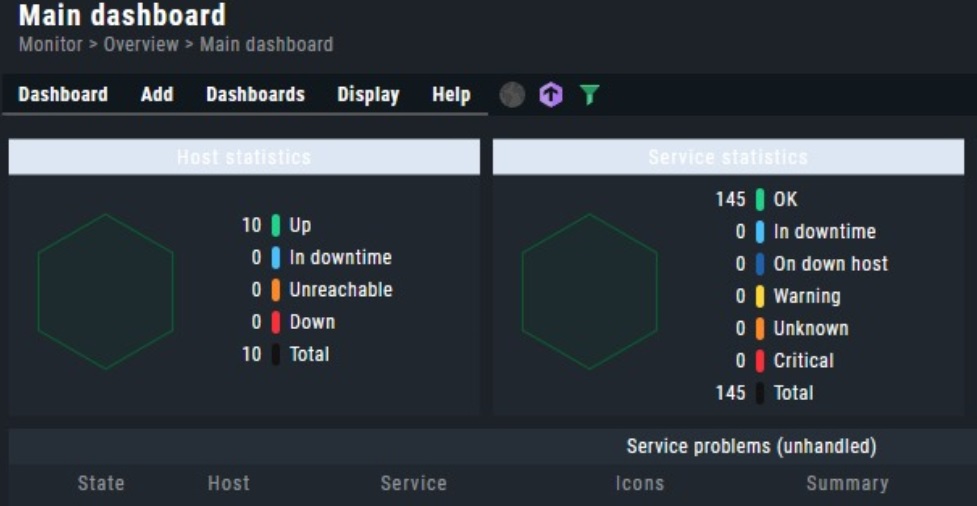
Task: Open the Help menu
Action: pos(451,95)
